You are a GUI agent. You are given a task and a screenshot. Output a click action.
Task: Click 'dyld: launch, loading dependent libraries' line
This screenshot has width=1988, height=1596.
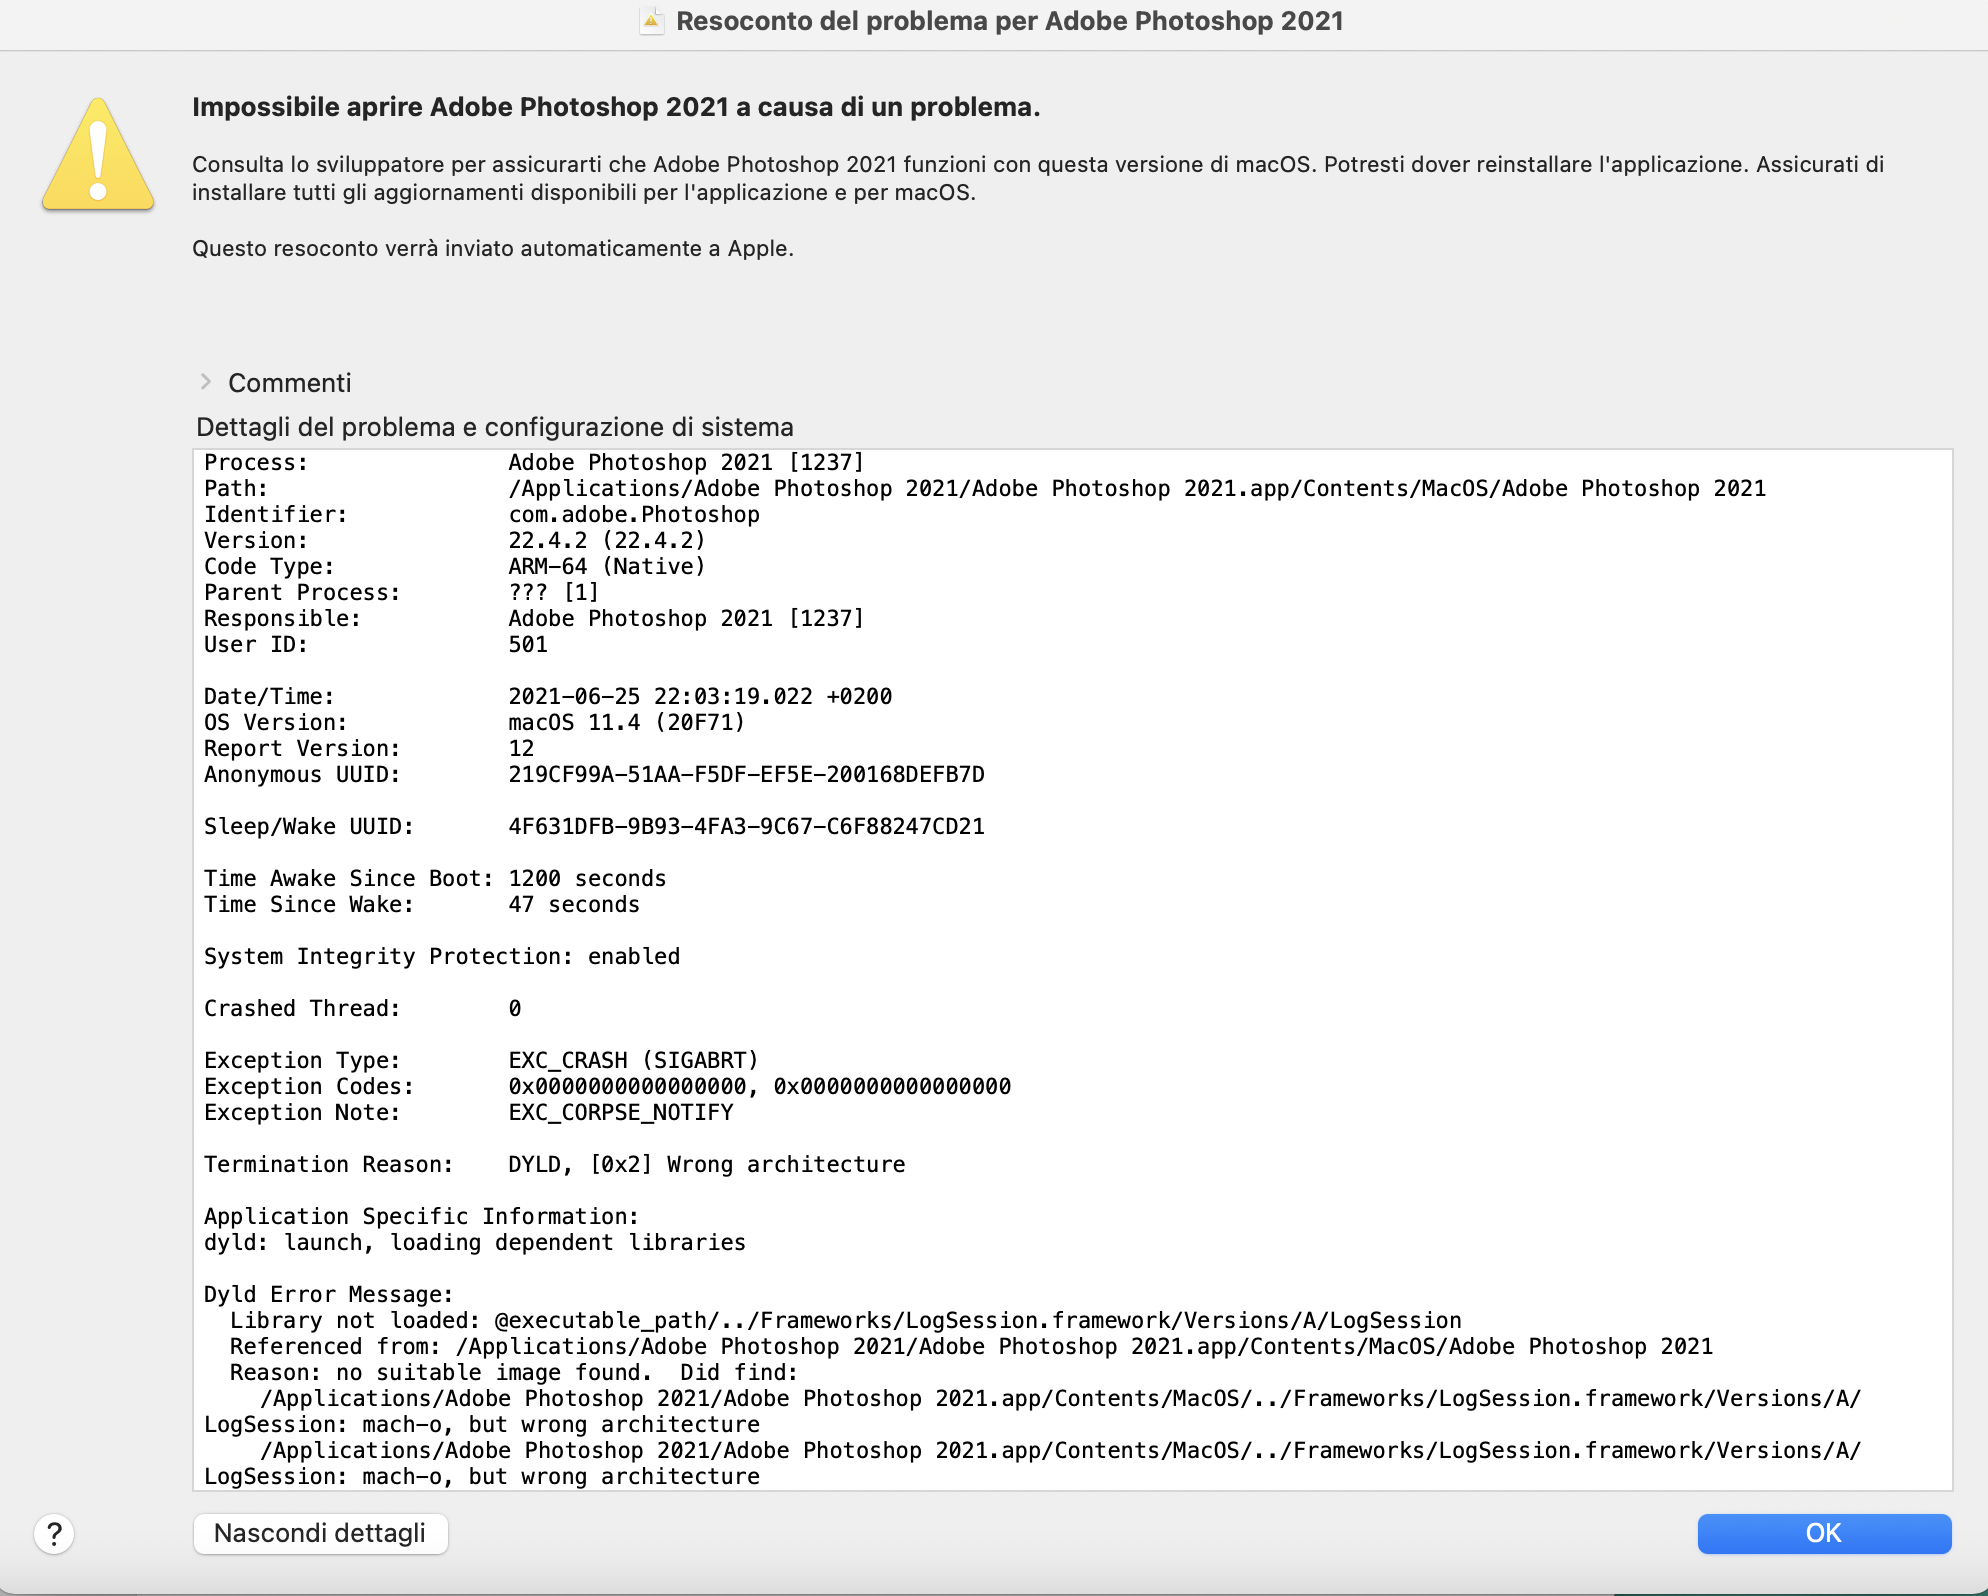475,1242
